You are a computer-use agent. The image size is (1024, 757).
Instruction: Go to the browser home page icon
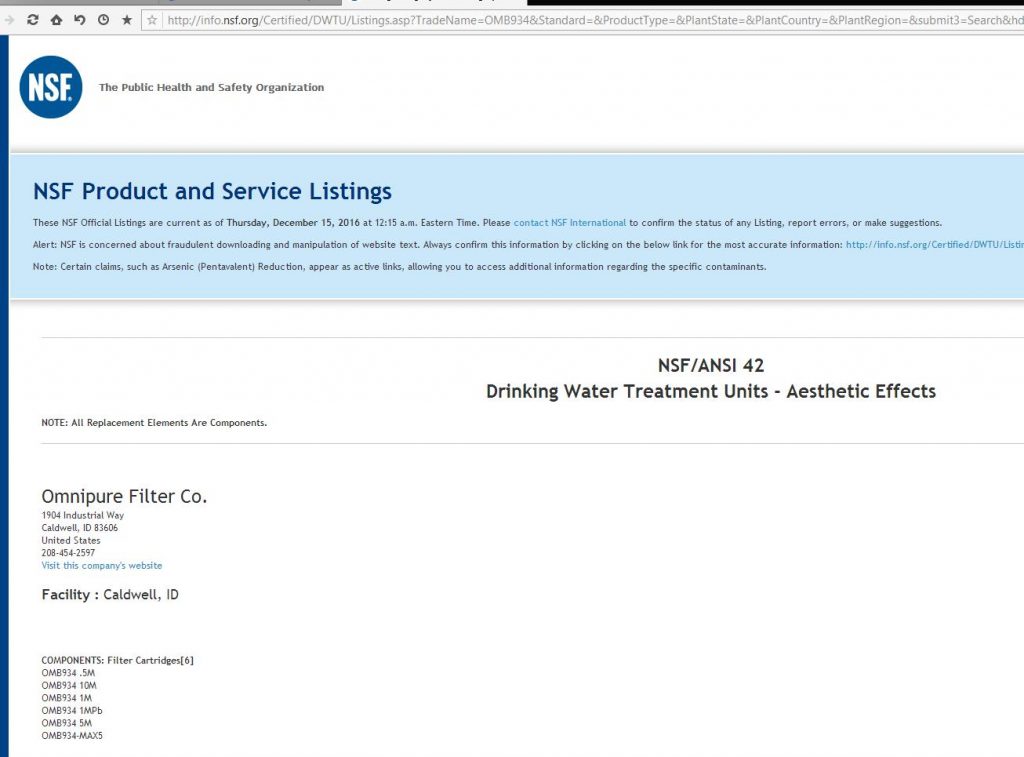point(56,20)
